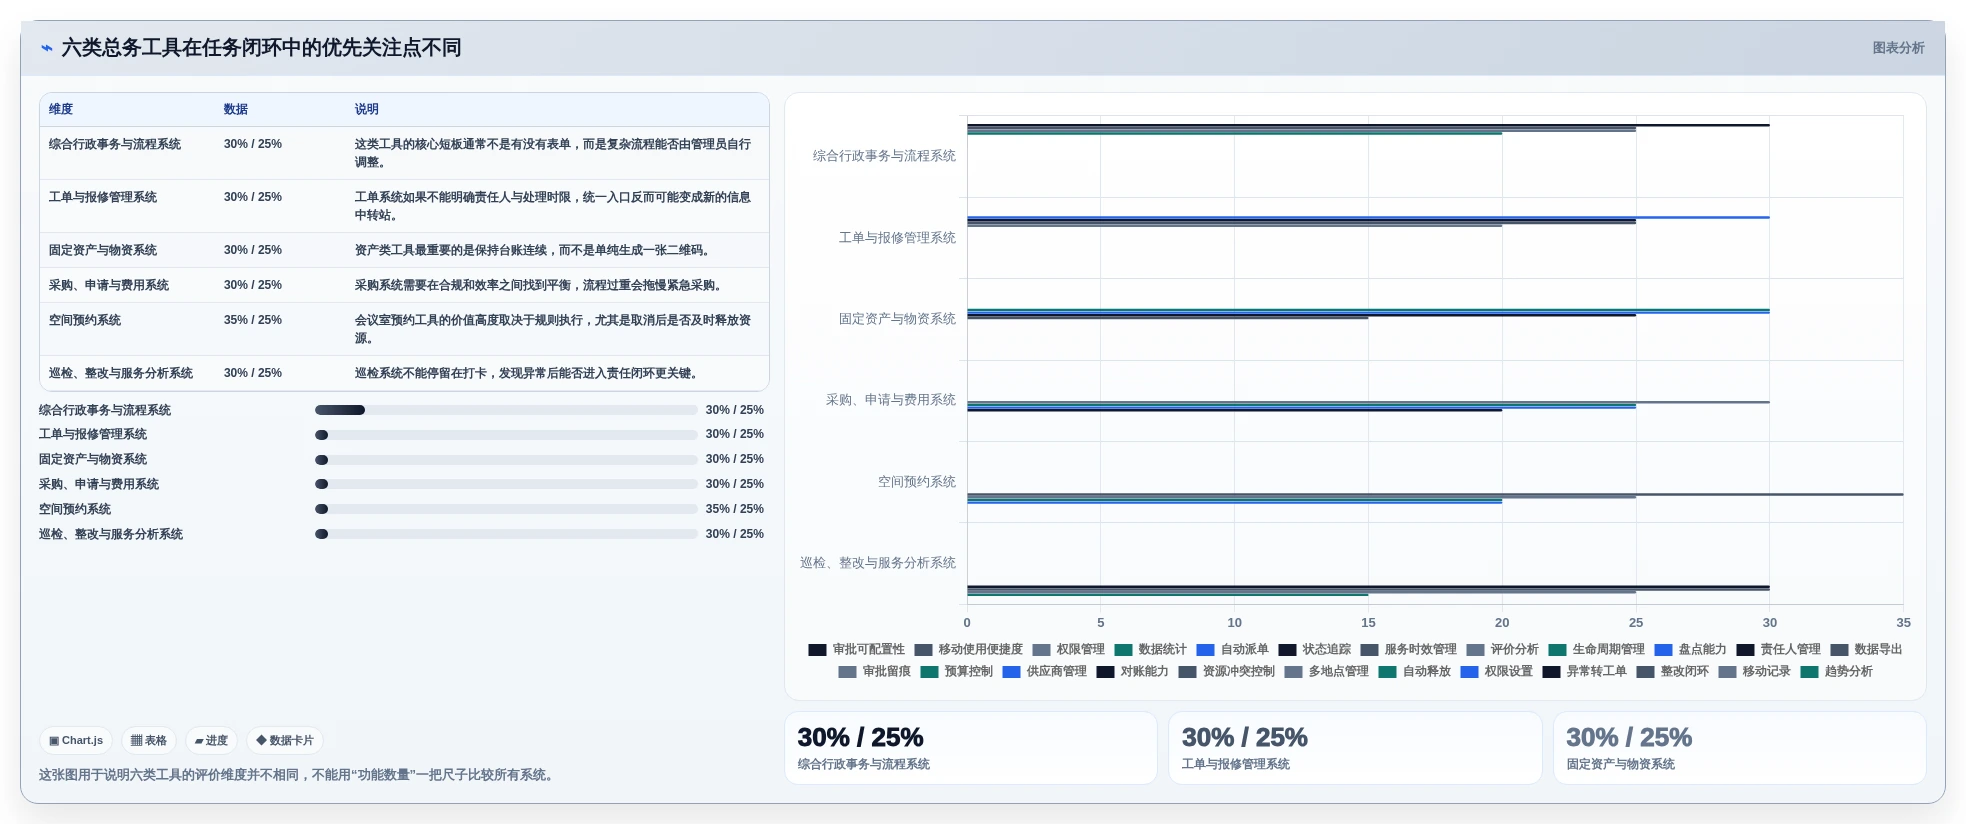Toggle the 自动派单 legend series
Screen dimensions: 1966x824
click(x=1232, y=650)
